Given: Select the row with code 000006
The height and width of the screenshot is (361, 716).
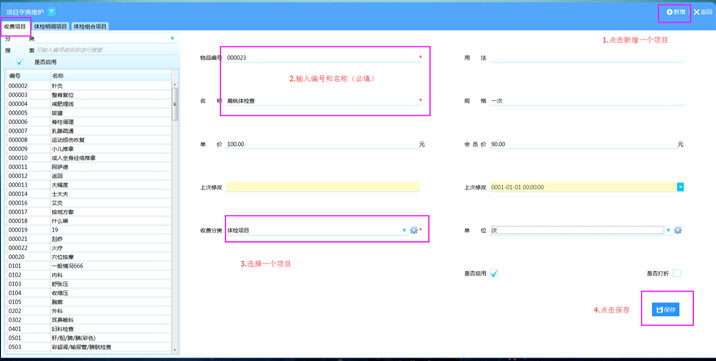Looking at the screenshot, I should 89,122.
